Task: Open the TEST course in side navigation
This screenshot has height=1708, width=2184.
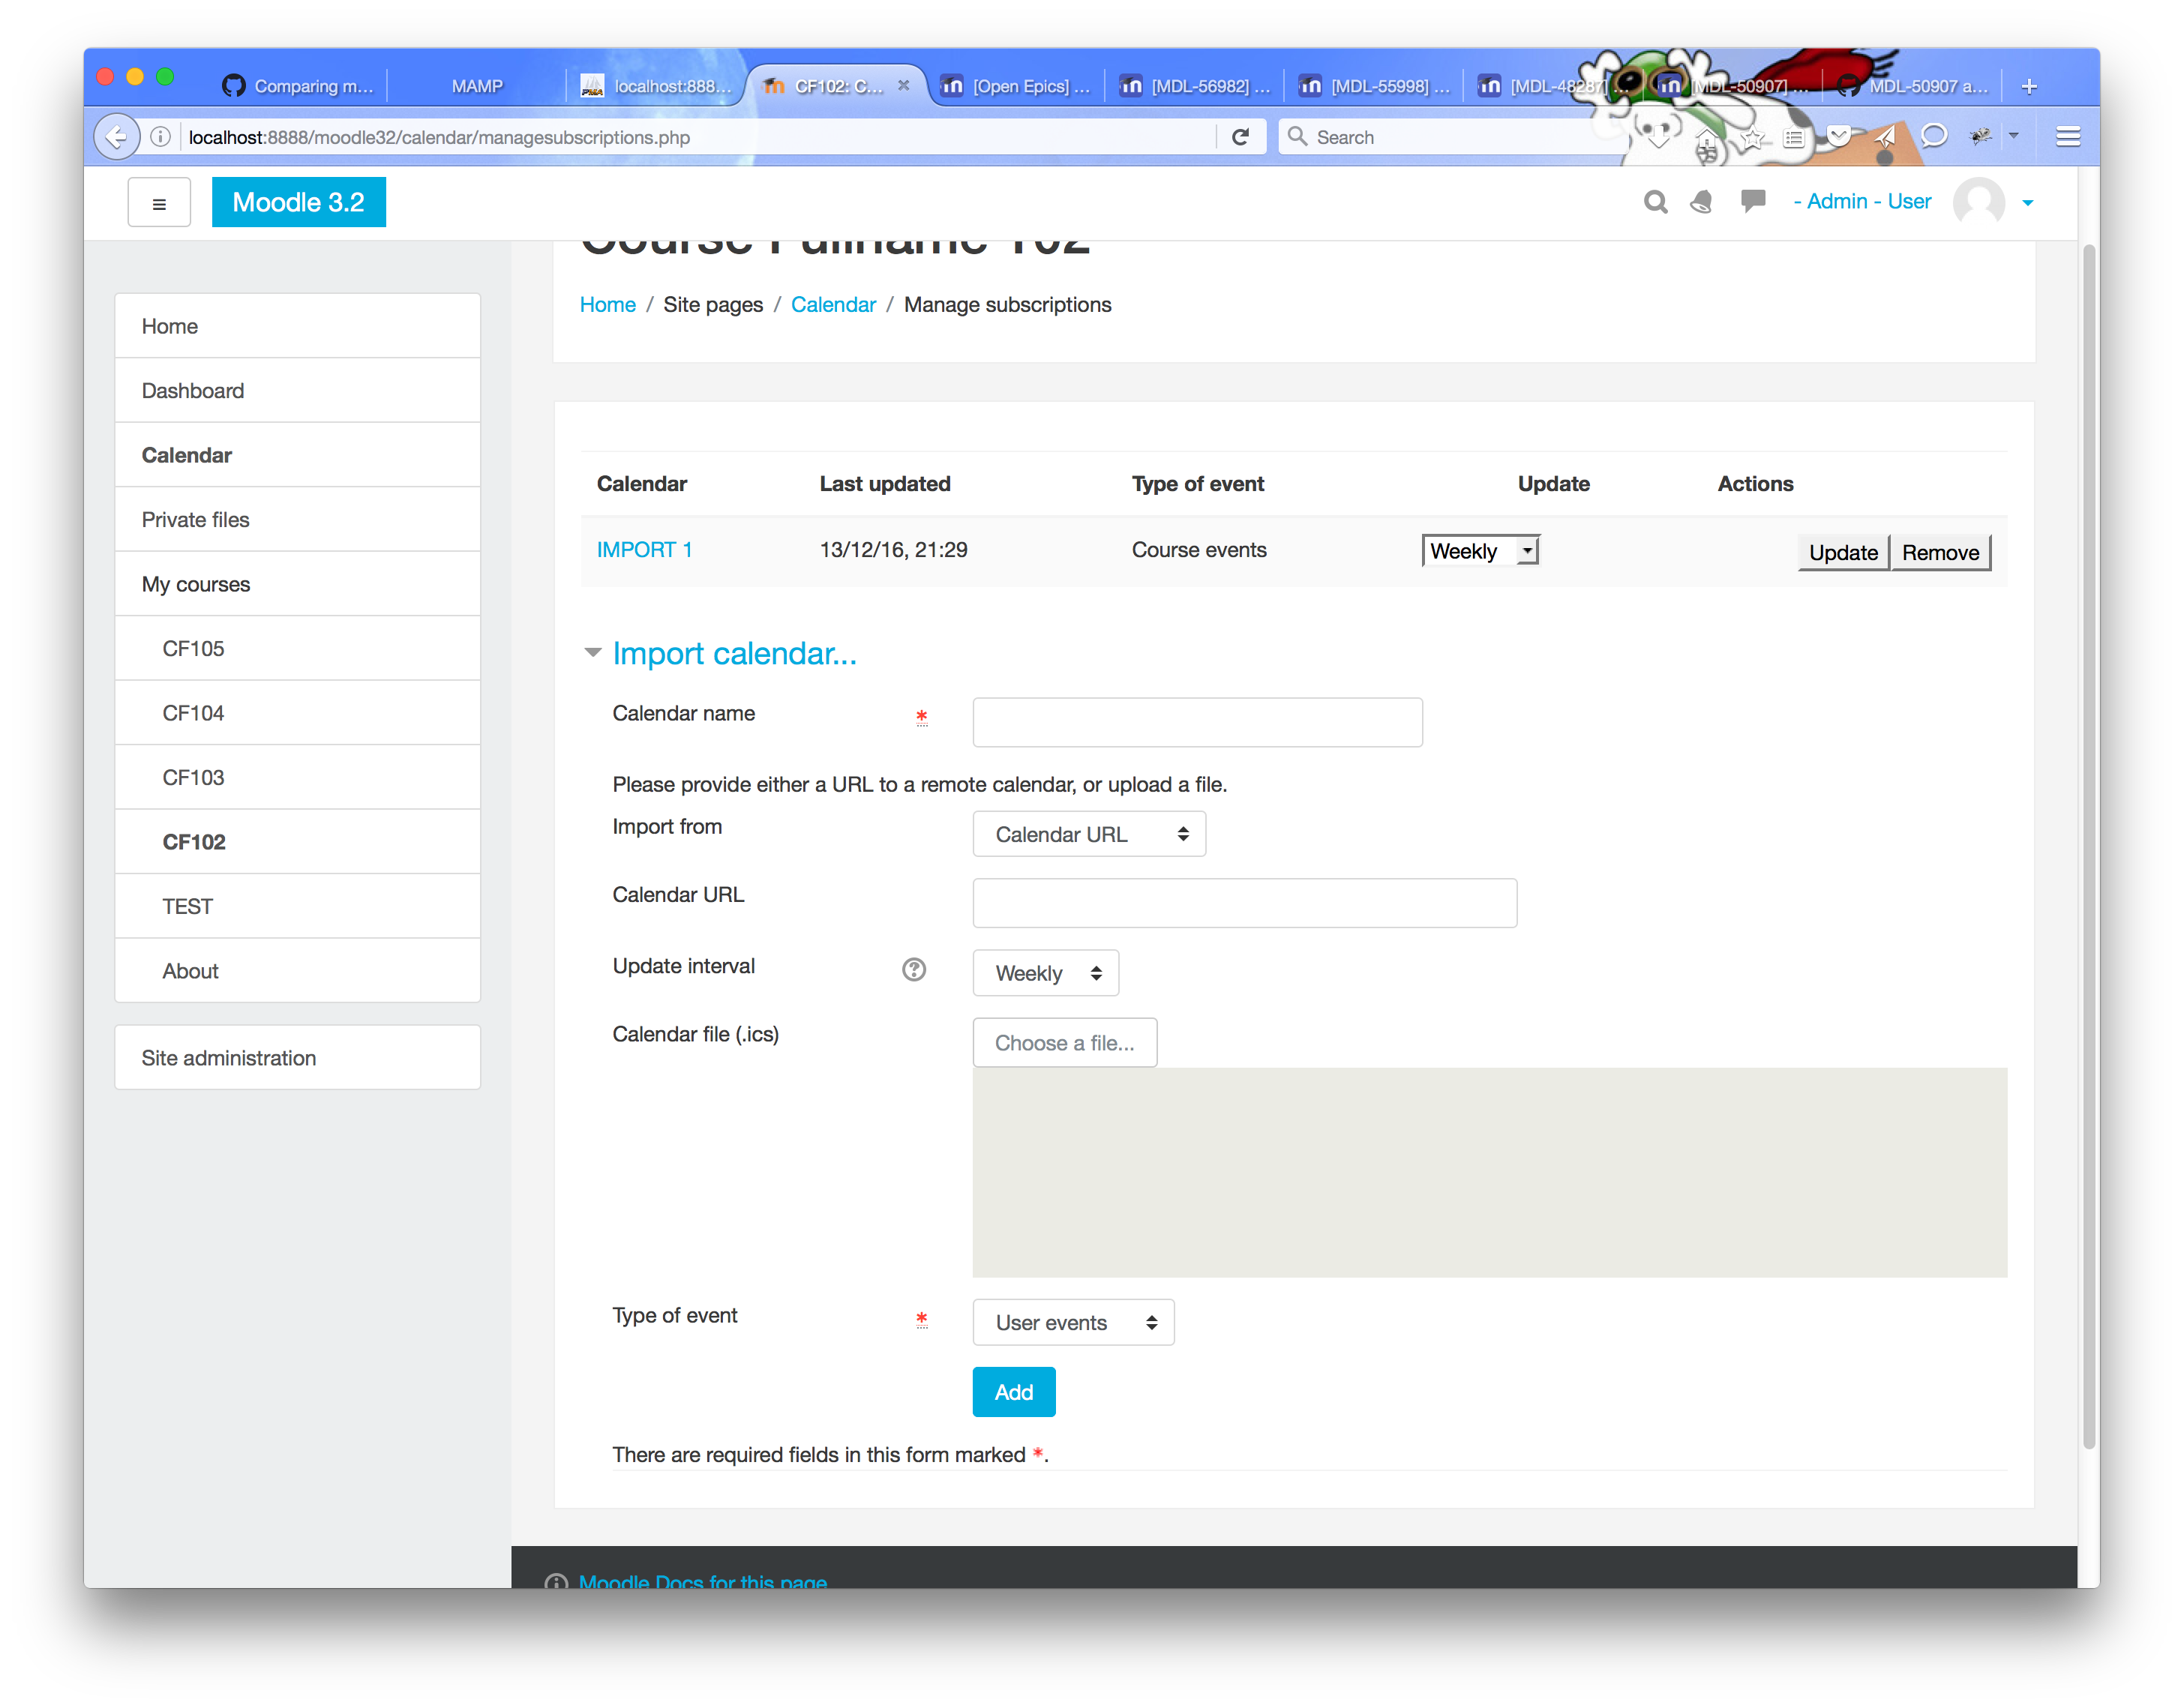Action: tap(297, 907)
